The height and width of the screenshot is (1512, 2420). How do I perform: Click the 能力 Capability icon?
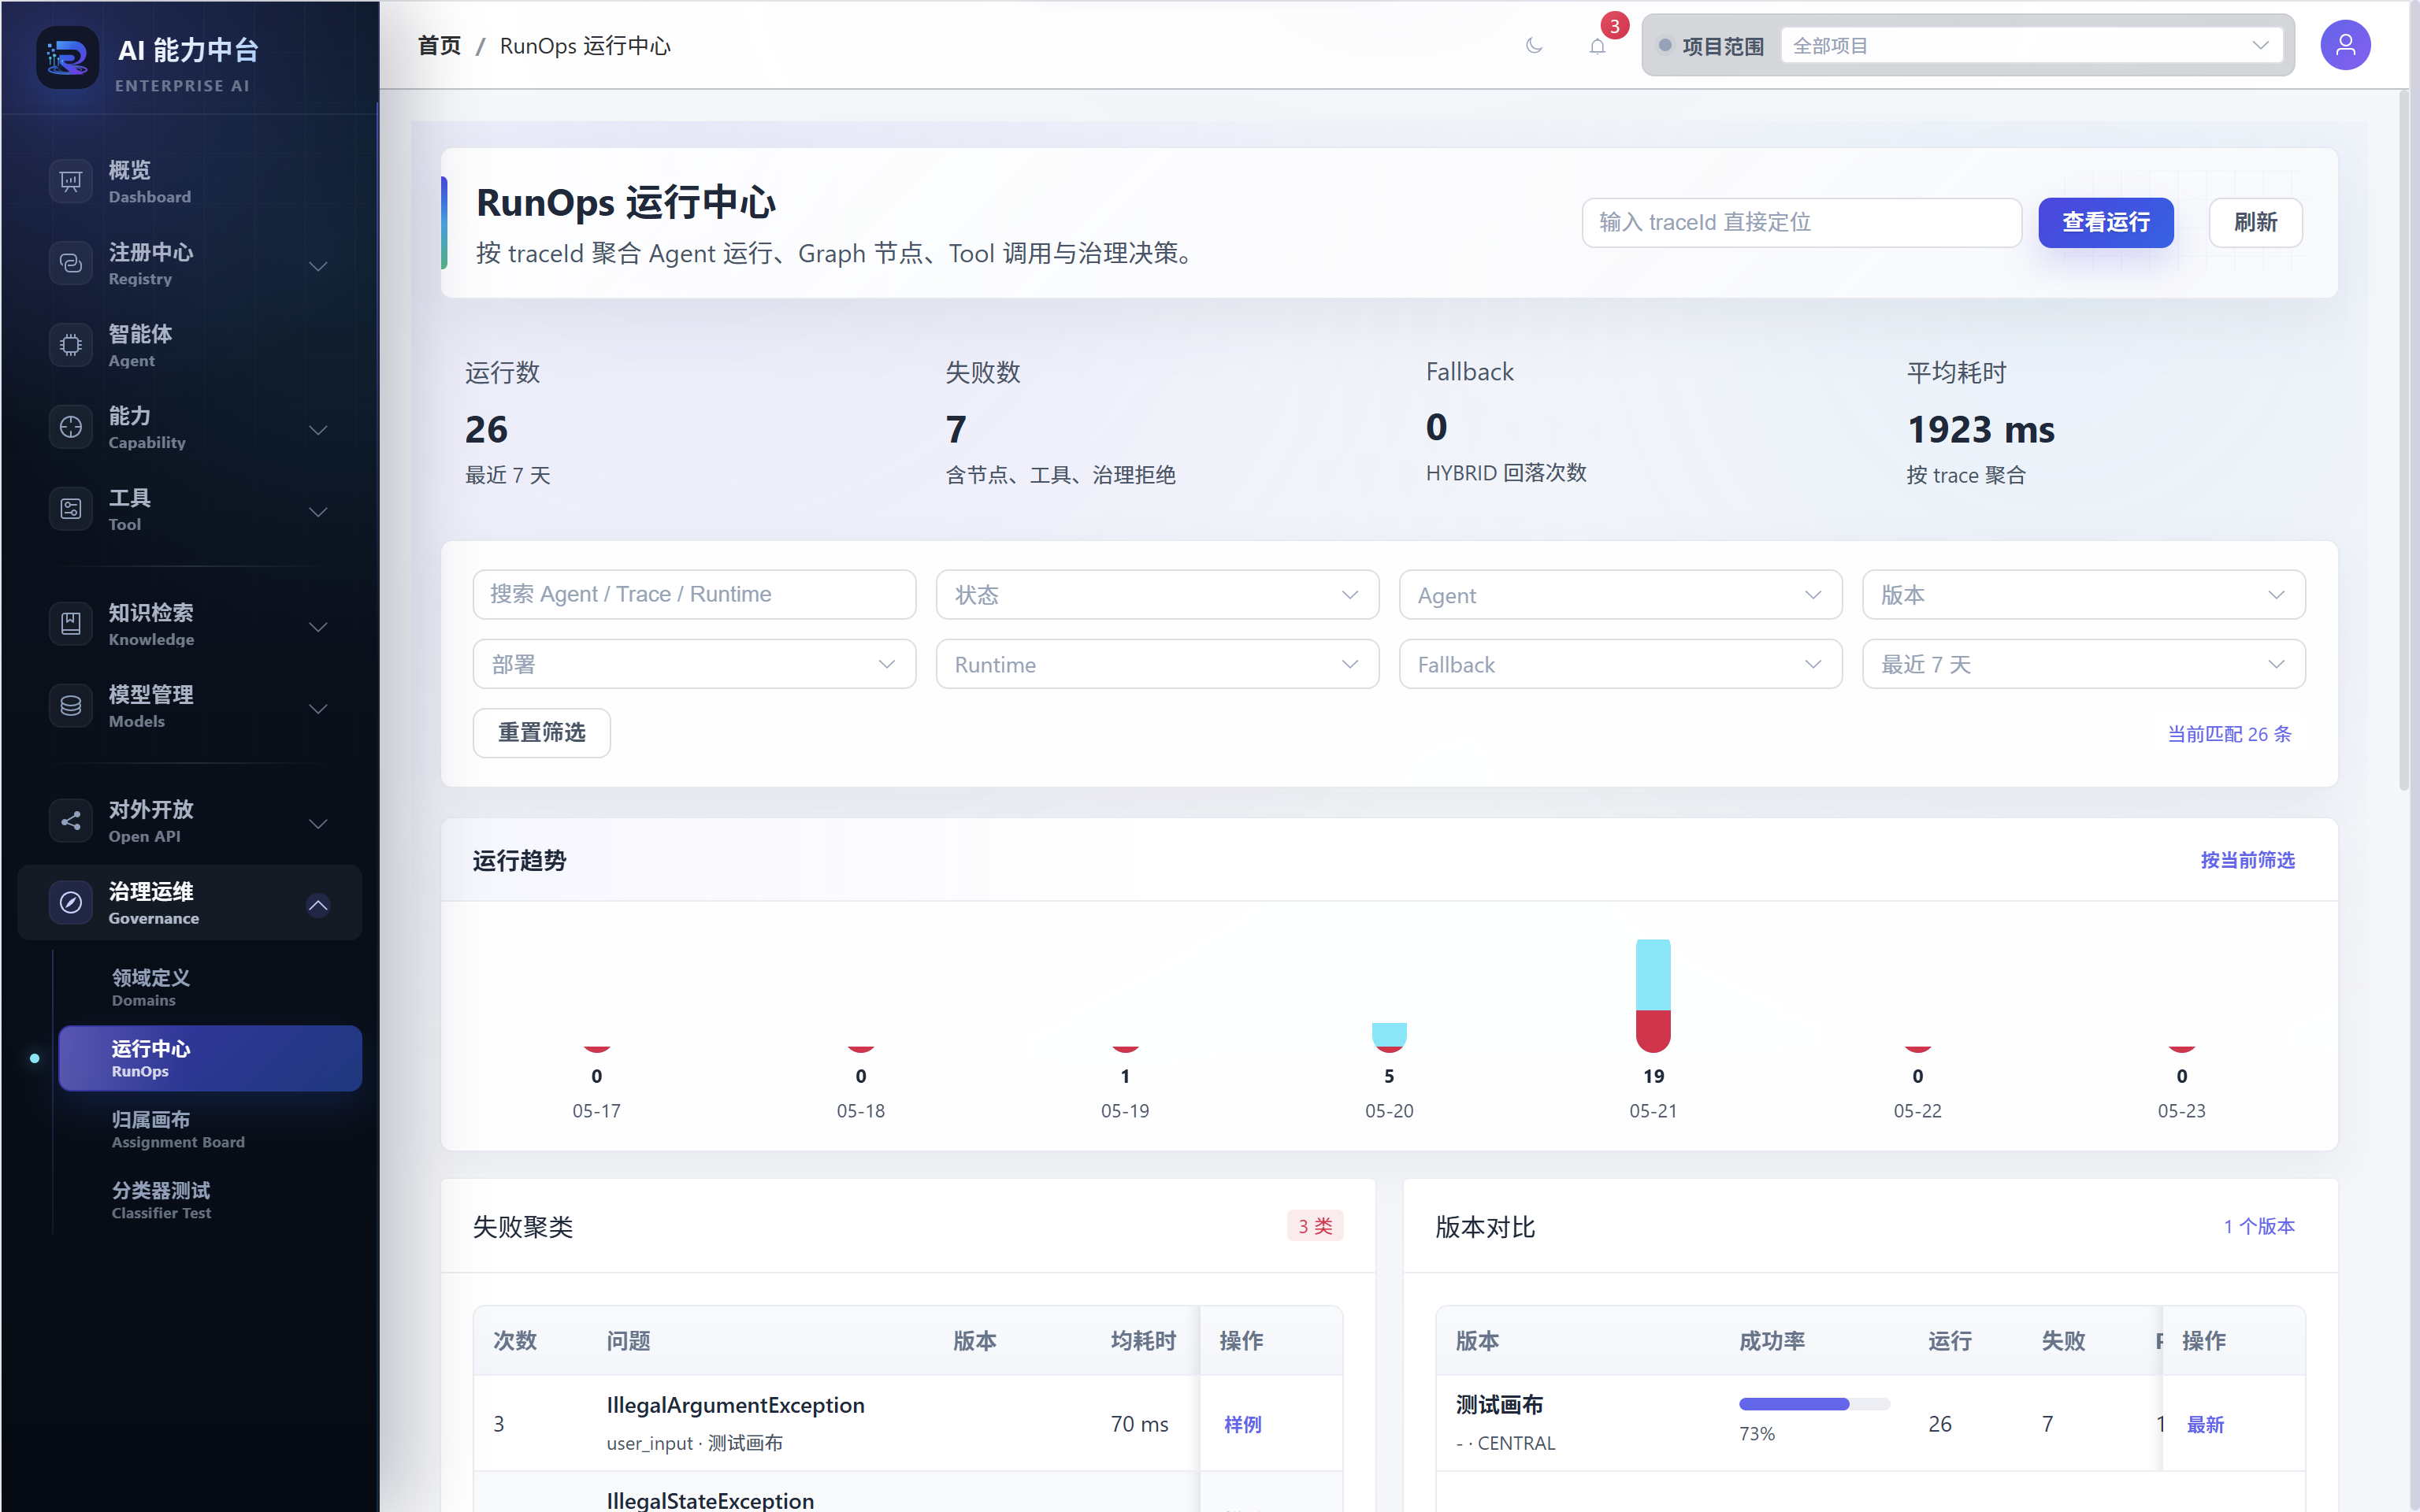pyautogui.click(x=71, y=427)
